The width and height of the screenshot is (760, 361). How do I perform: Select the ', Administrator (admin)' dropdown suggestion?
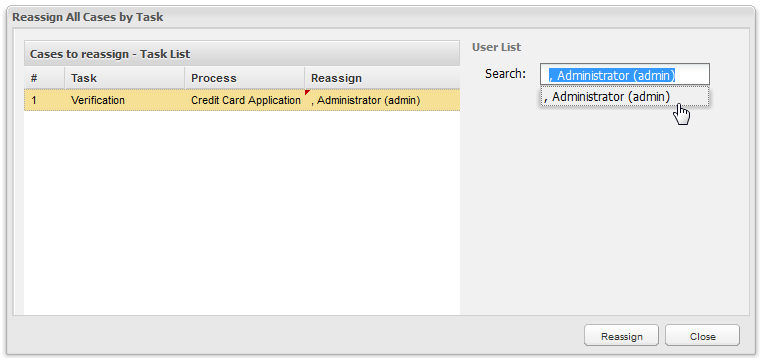[x=625, y=96]
